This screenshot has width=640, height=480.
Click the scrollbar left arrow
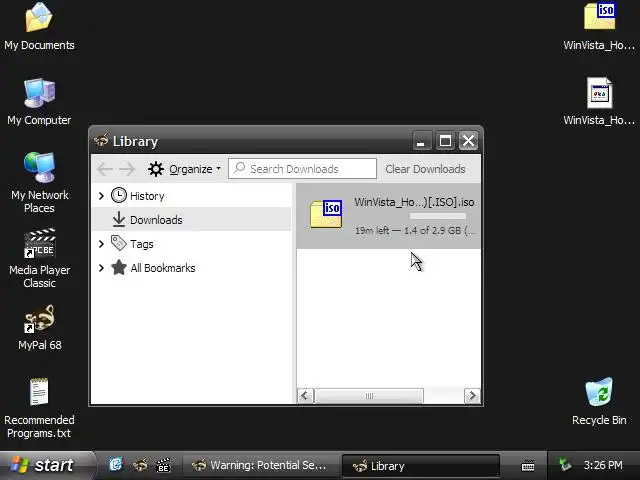pos(305,396)
